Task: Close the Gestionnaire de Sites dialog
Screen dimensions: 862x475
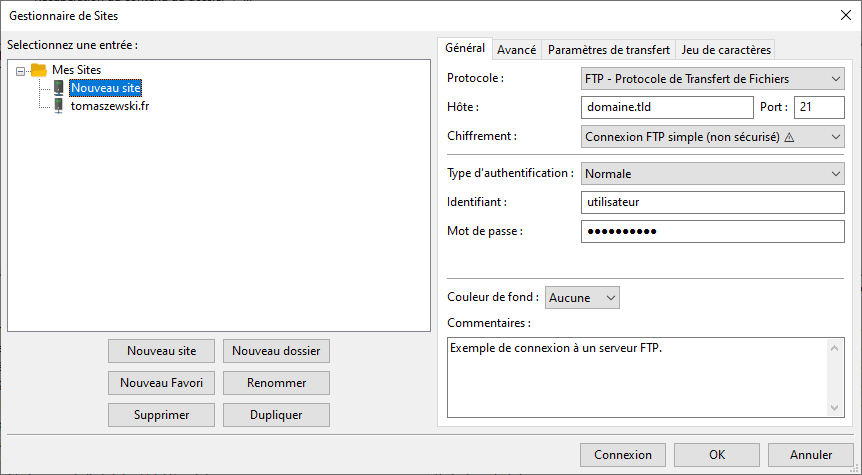Action: pos(846,15)
